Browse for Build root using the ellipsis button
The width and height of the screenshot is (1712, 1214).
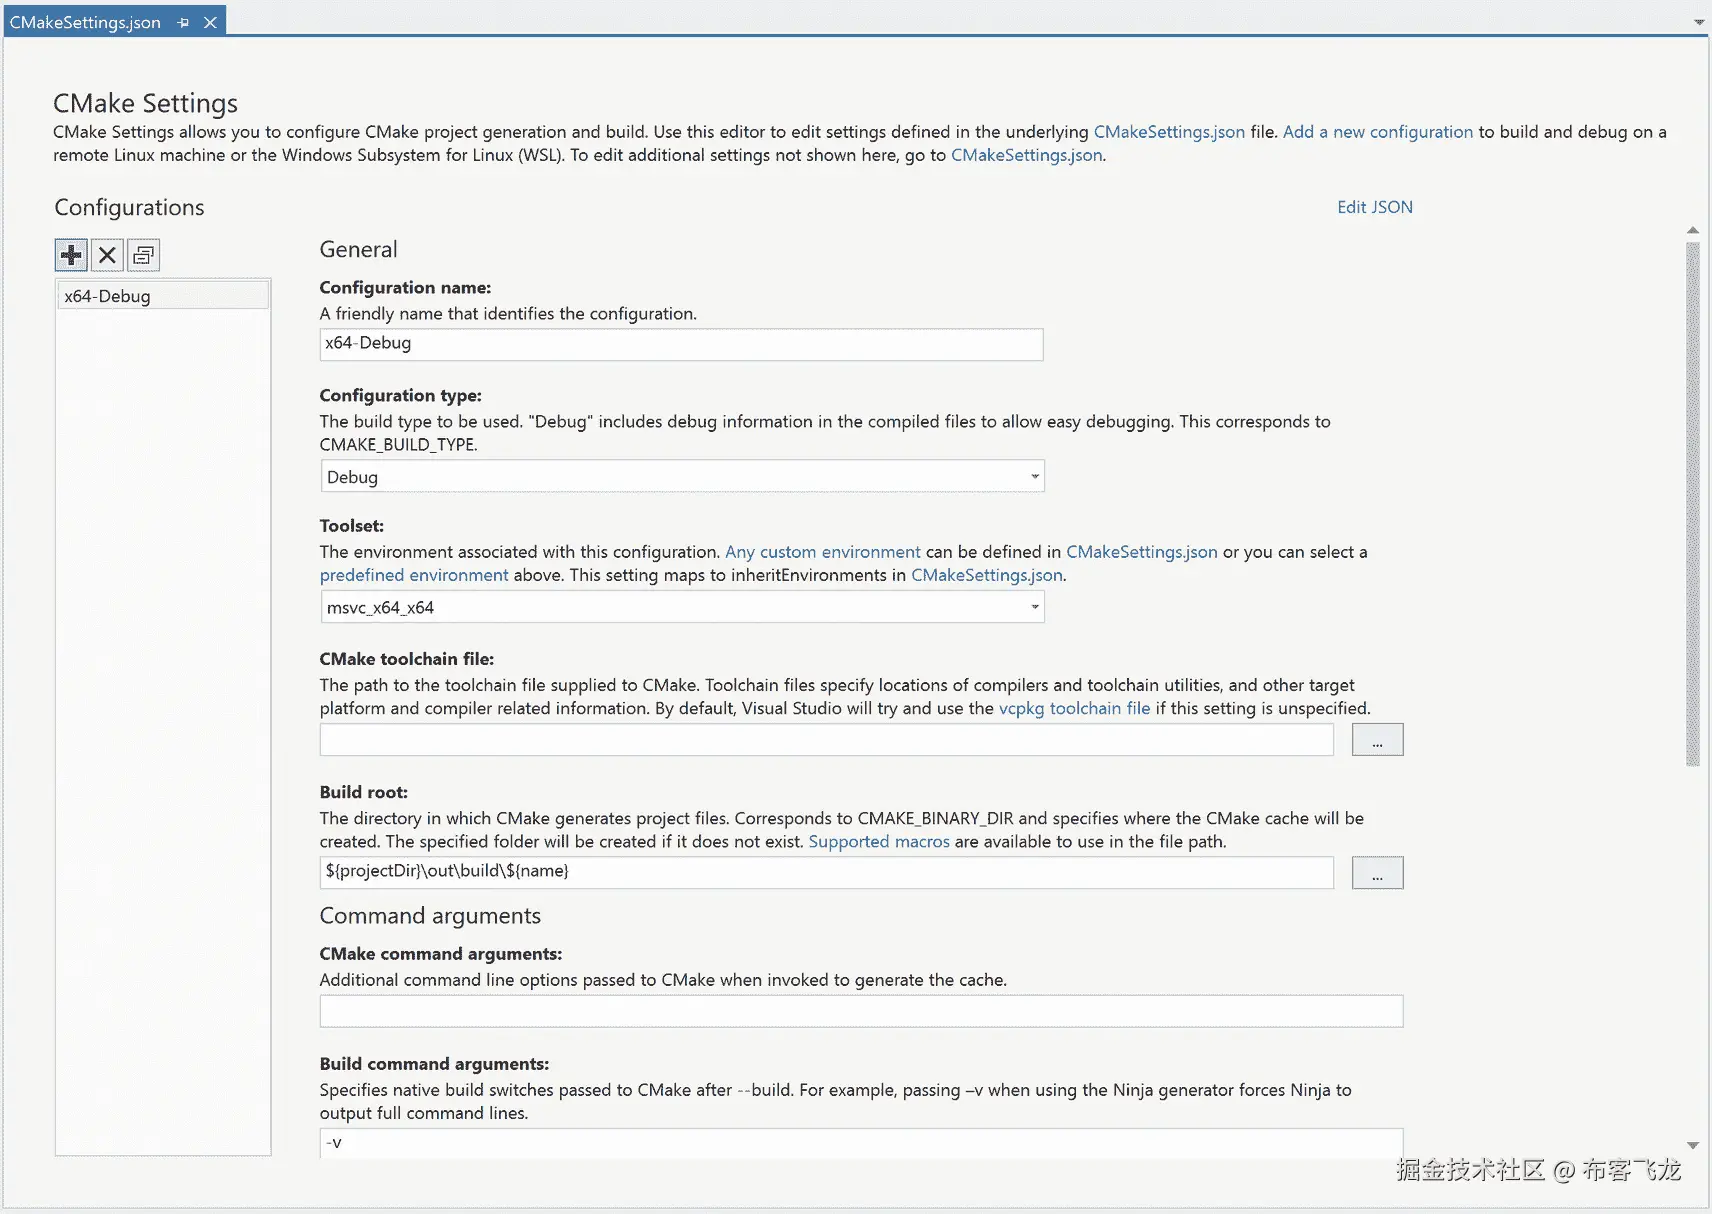(x=1377, y=871)
